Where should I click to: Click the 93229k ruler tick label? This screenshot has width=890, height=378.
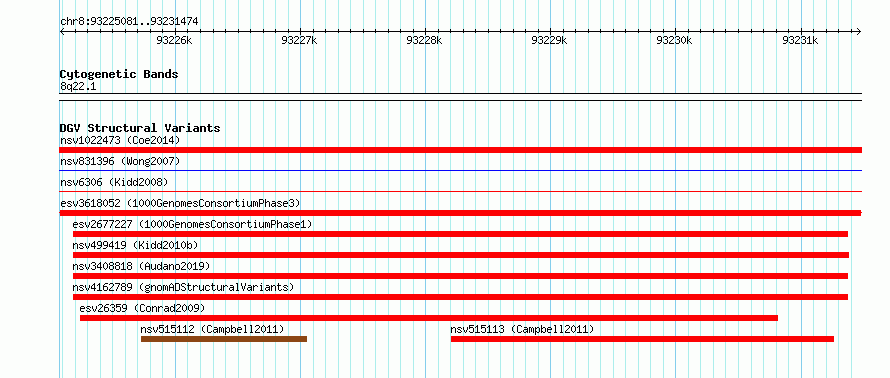point(549,41)
